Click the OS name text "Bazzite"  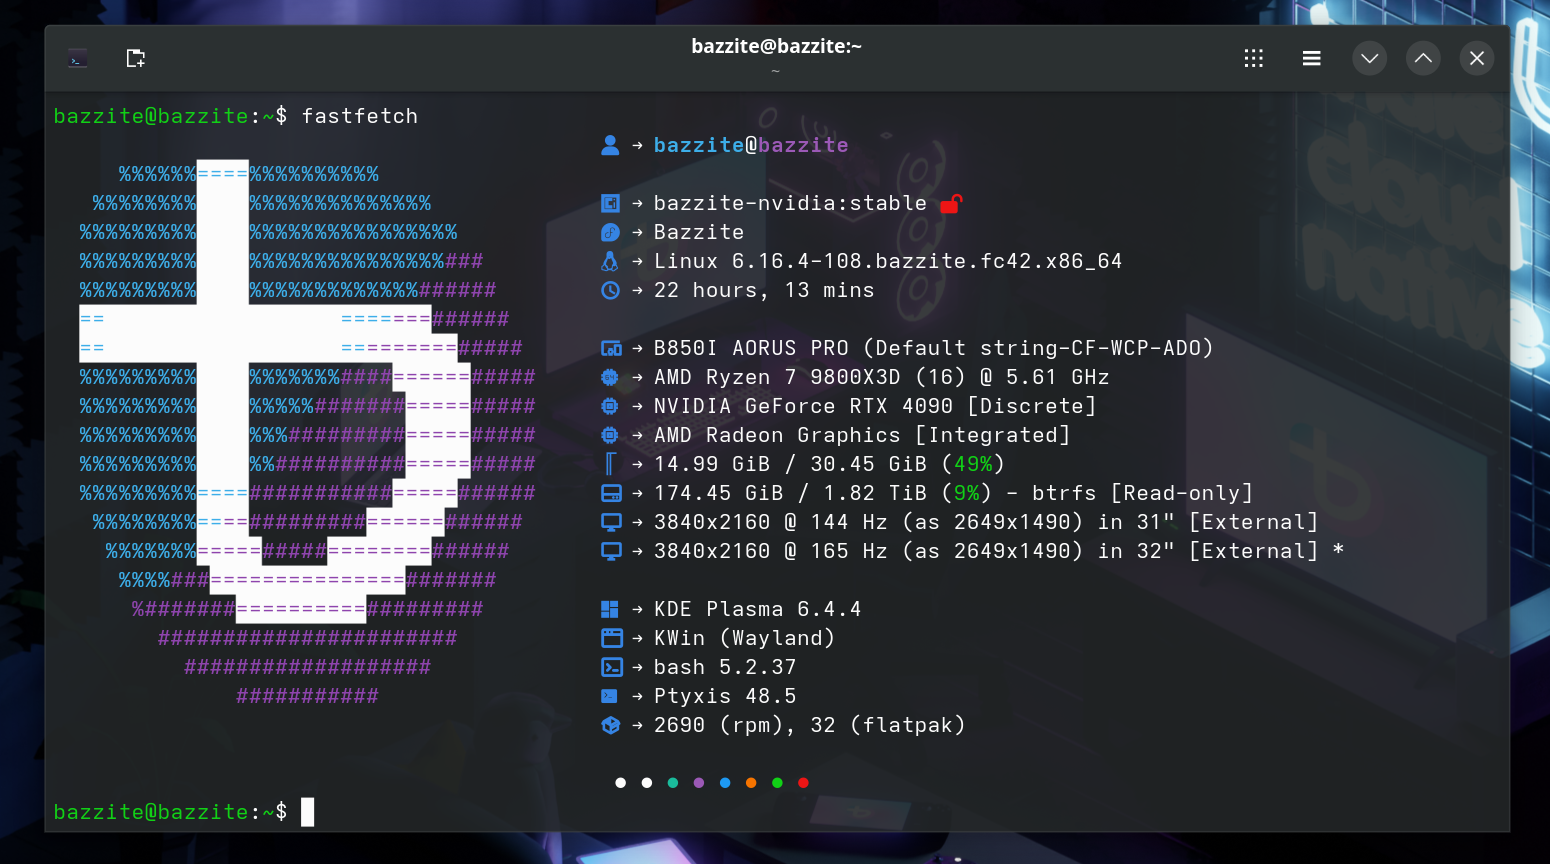tap(699, 232)
